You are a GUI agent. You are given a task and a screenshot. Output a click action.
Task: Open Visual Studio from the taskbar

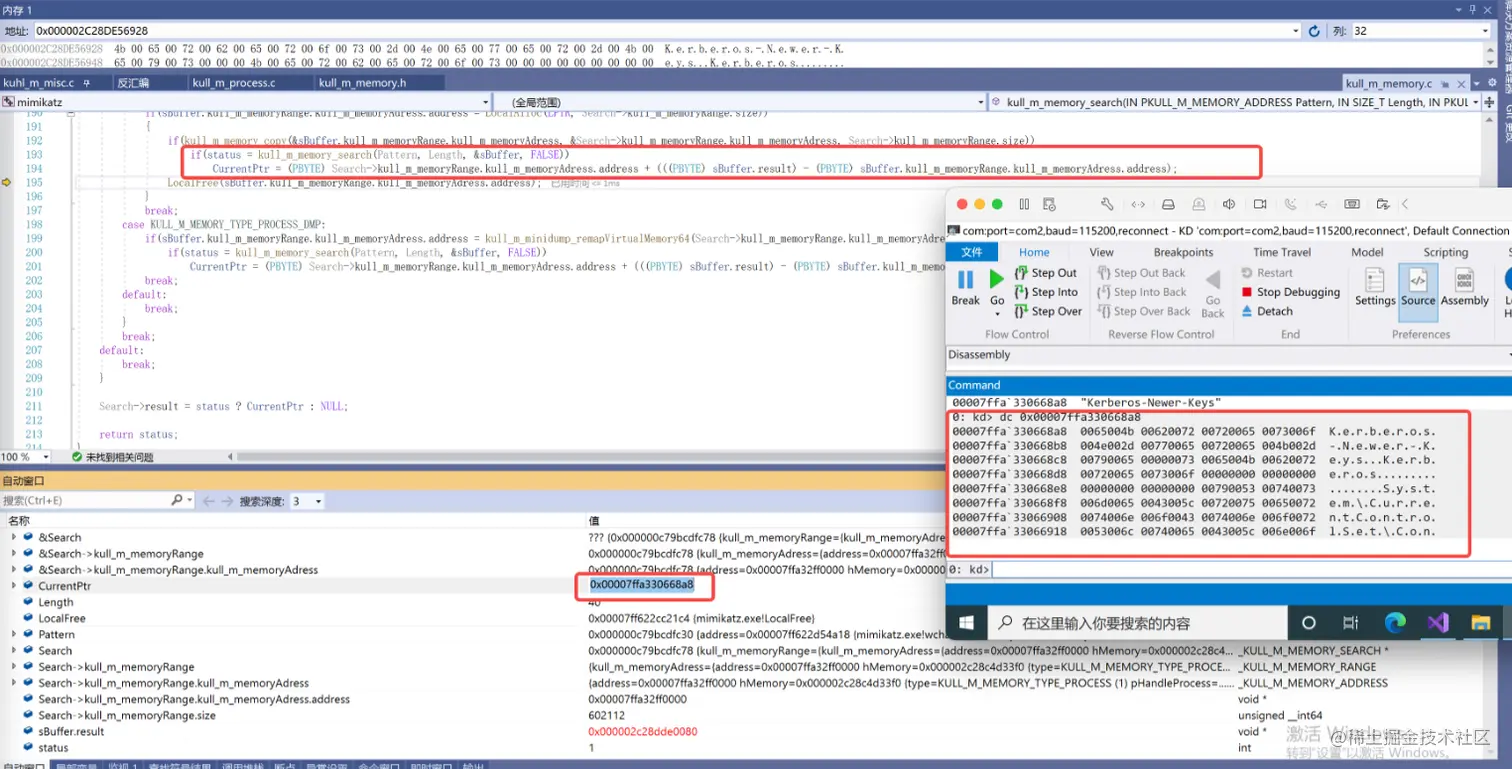click(x=1437, y=622)
